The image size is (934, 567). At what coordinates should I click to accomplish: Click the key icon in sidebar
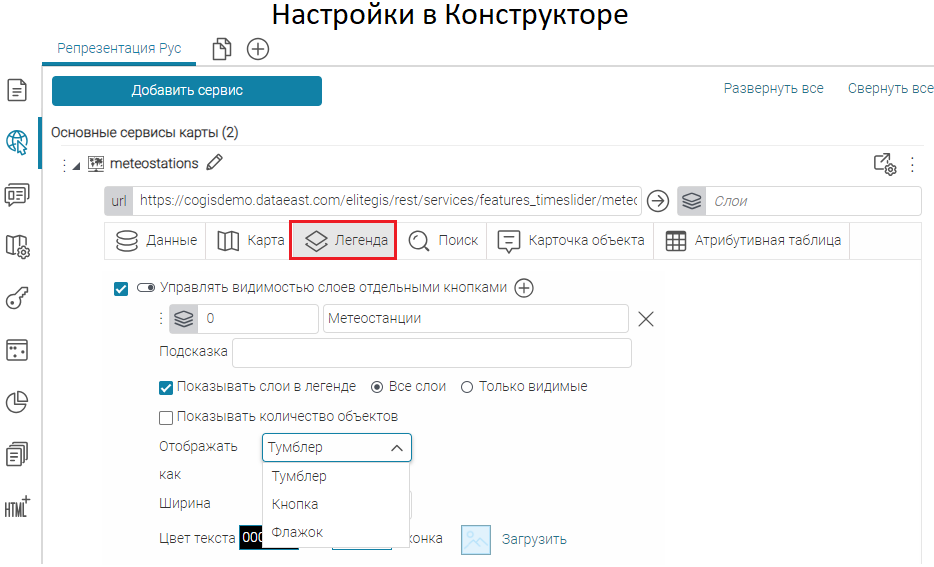pos(17,298)
